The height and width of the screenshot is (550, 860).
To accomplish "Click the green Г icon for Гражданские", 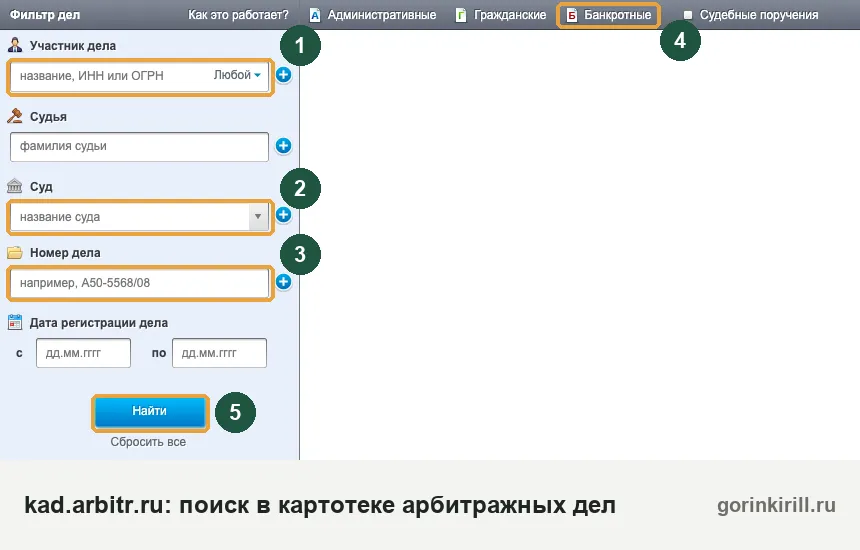I will tap(461, 15).
